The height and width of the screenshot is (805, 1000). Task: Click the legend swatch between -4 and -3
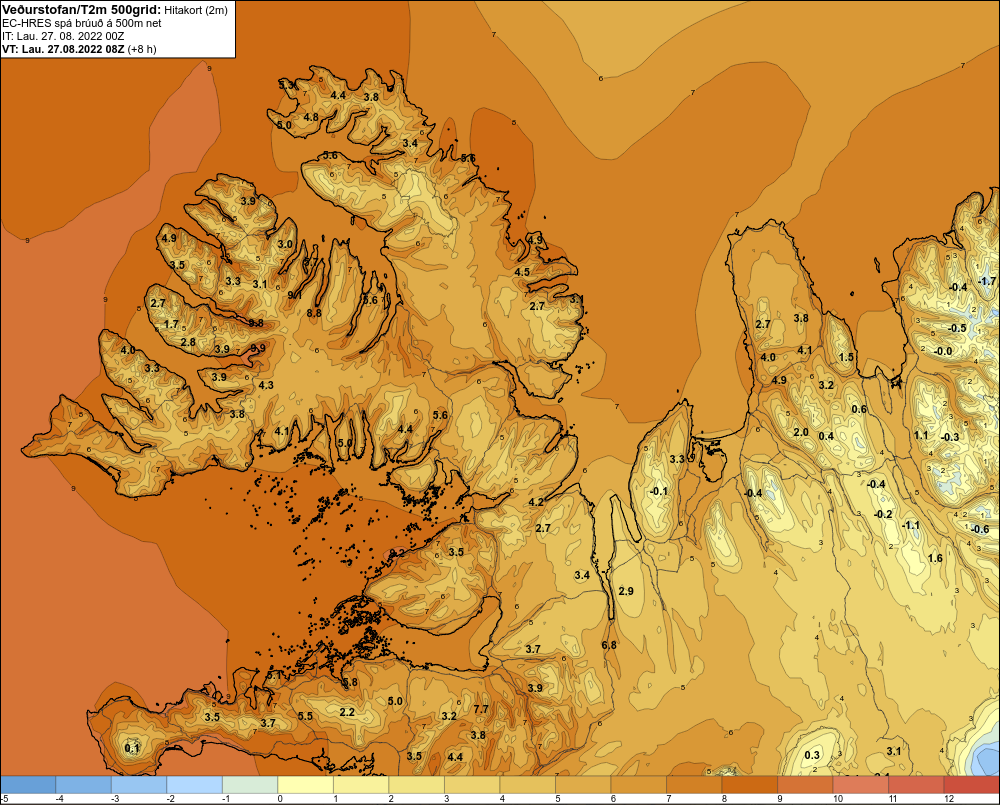point(84,785)
